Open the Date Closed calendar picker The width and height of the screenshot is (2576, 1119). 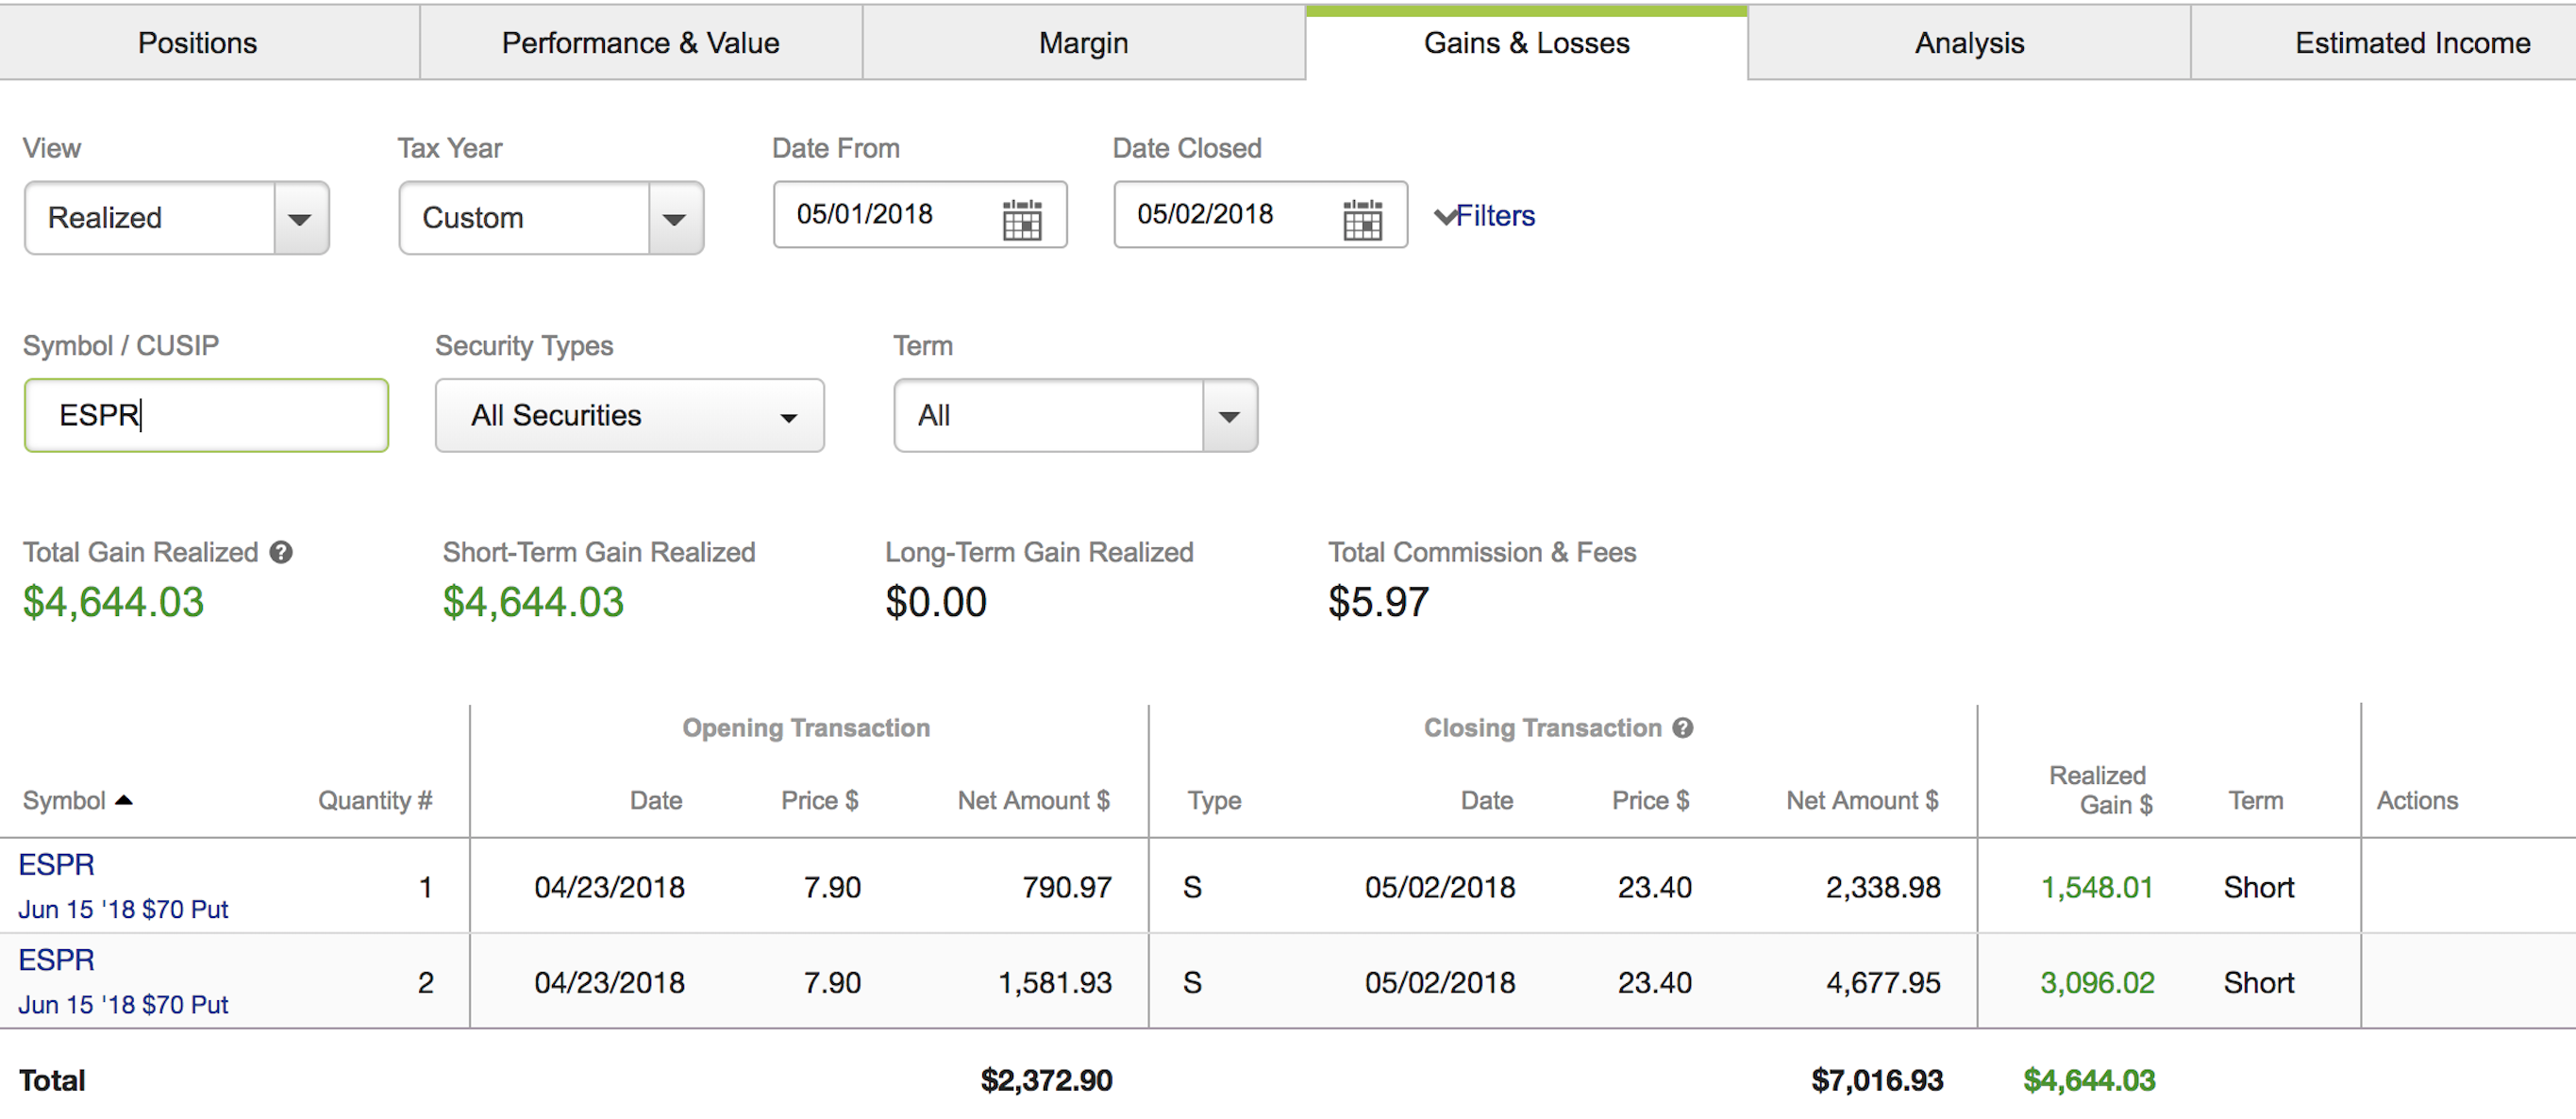pos(1362,219)
